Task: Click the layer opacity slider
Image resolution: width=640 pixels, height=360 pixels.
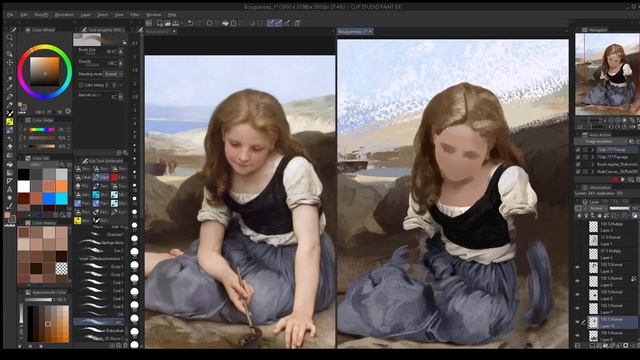Action: click(619, 208)
